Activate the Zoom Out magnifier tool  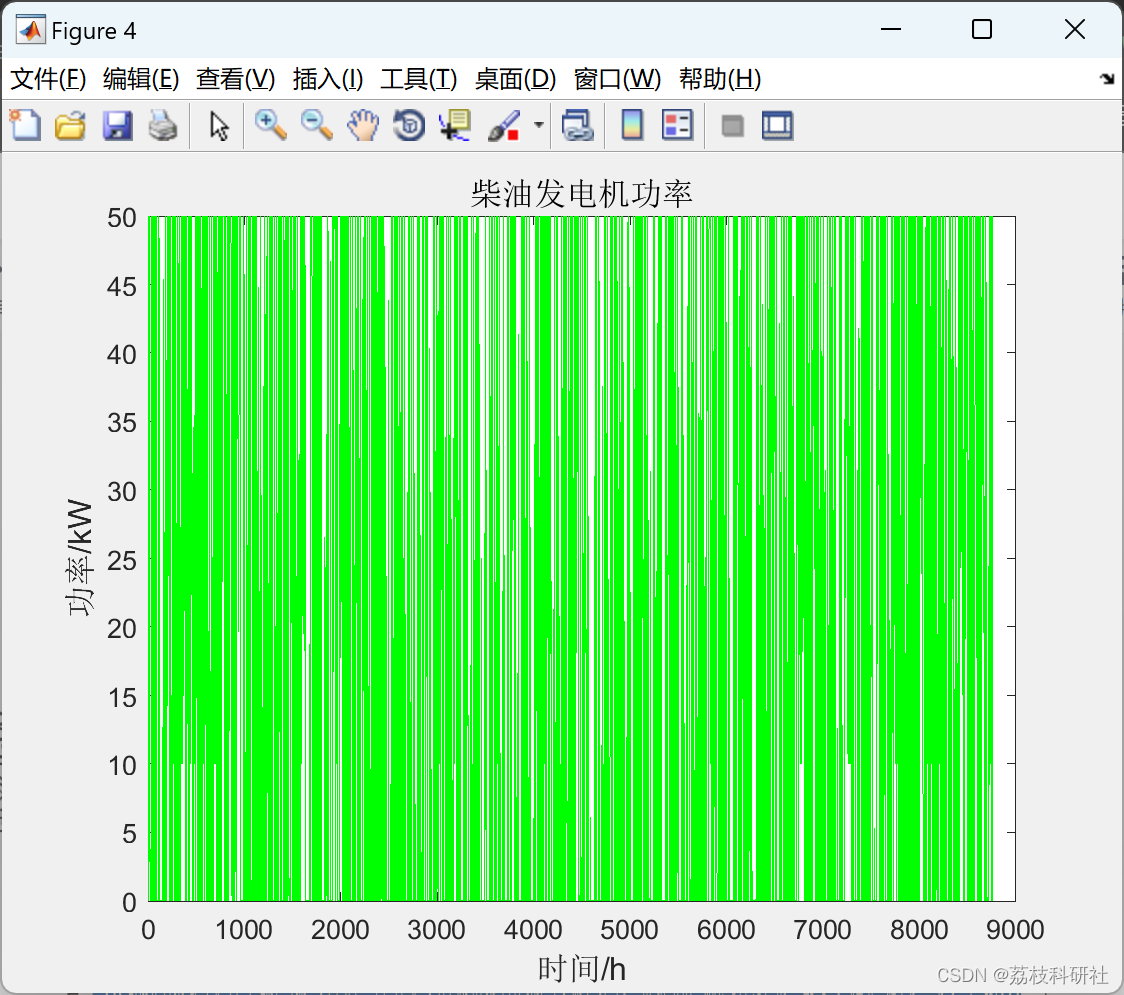[317, 125]
